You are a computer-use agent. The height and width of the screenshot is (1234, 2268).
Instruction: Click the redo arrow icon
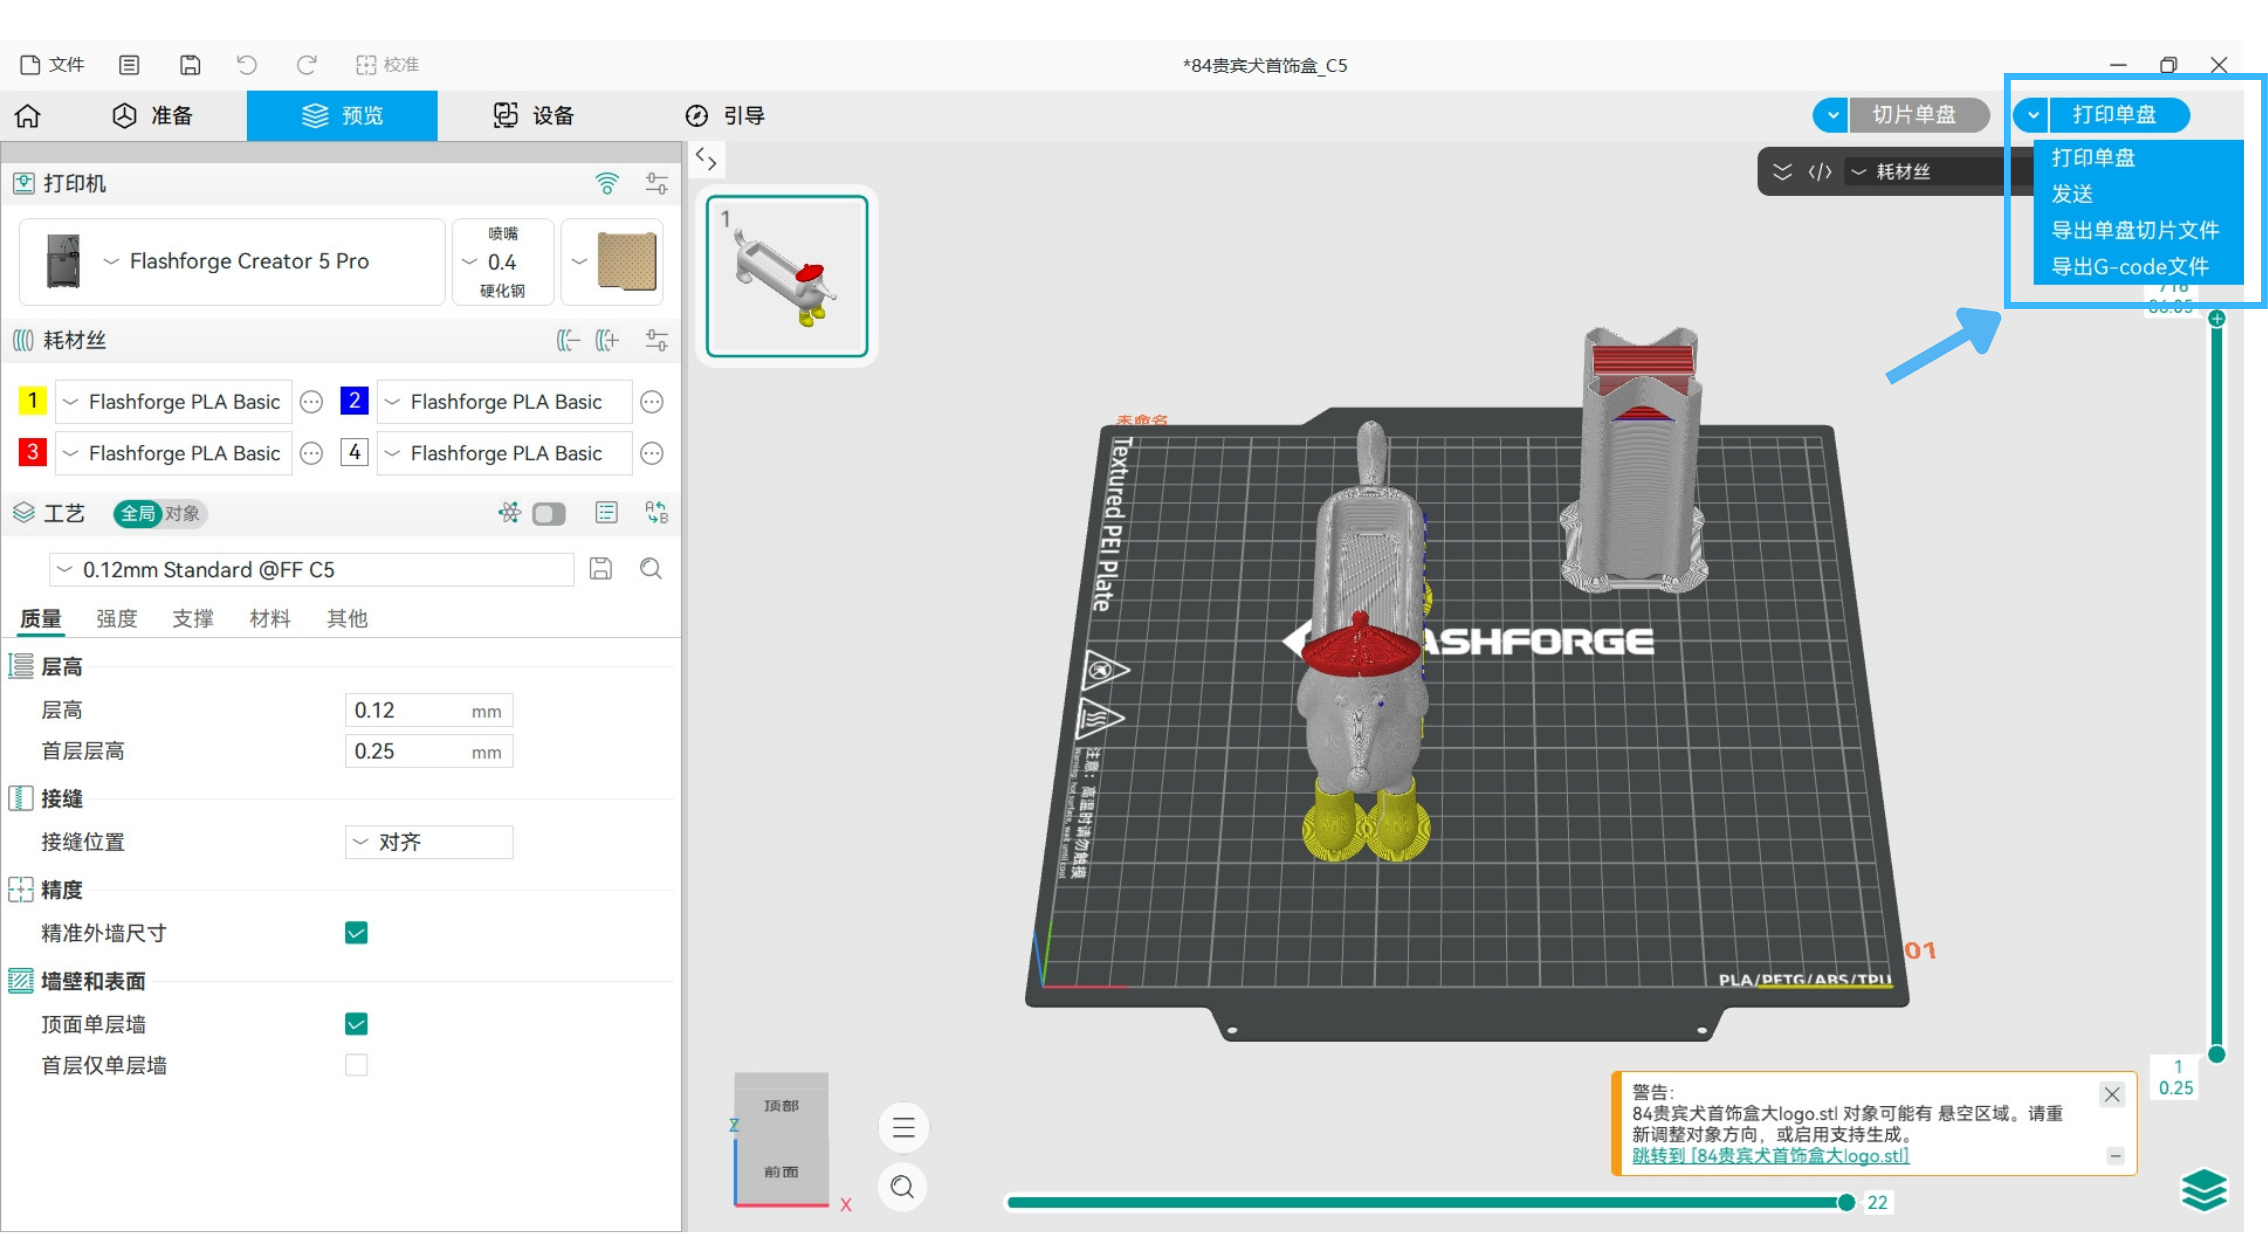click(306, 65)
